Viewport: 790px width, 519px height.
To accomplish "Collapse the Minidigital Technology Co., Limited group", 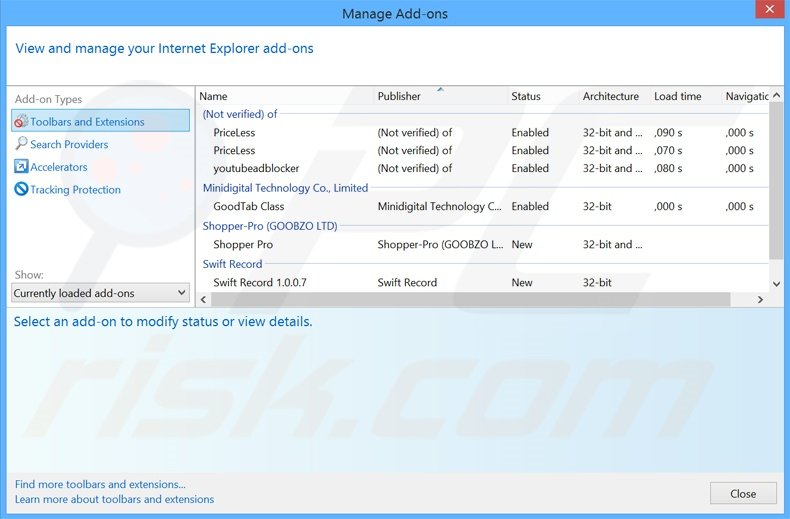I will click(x=285, y=188).
